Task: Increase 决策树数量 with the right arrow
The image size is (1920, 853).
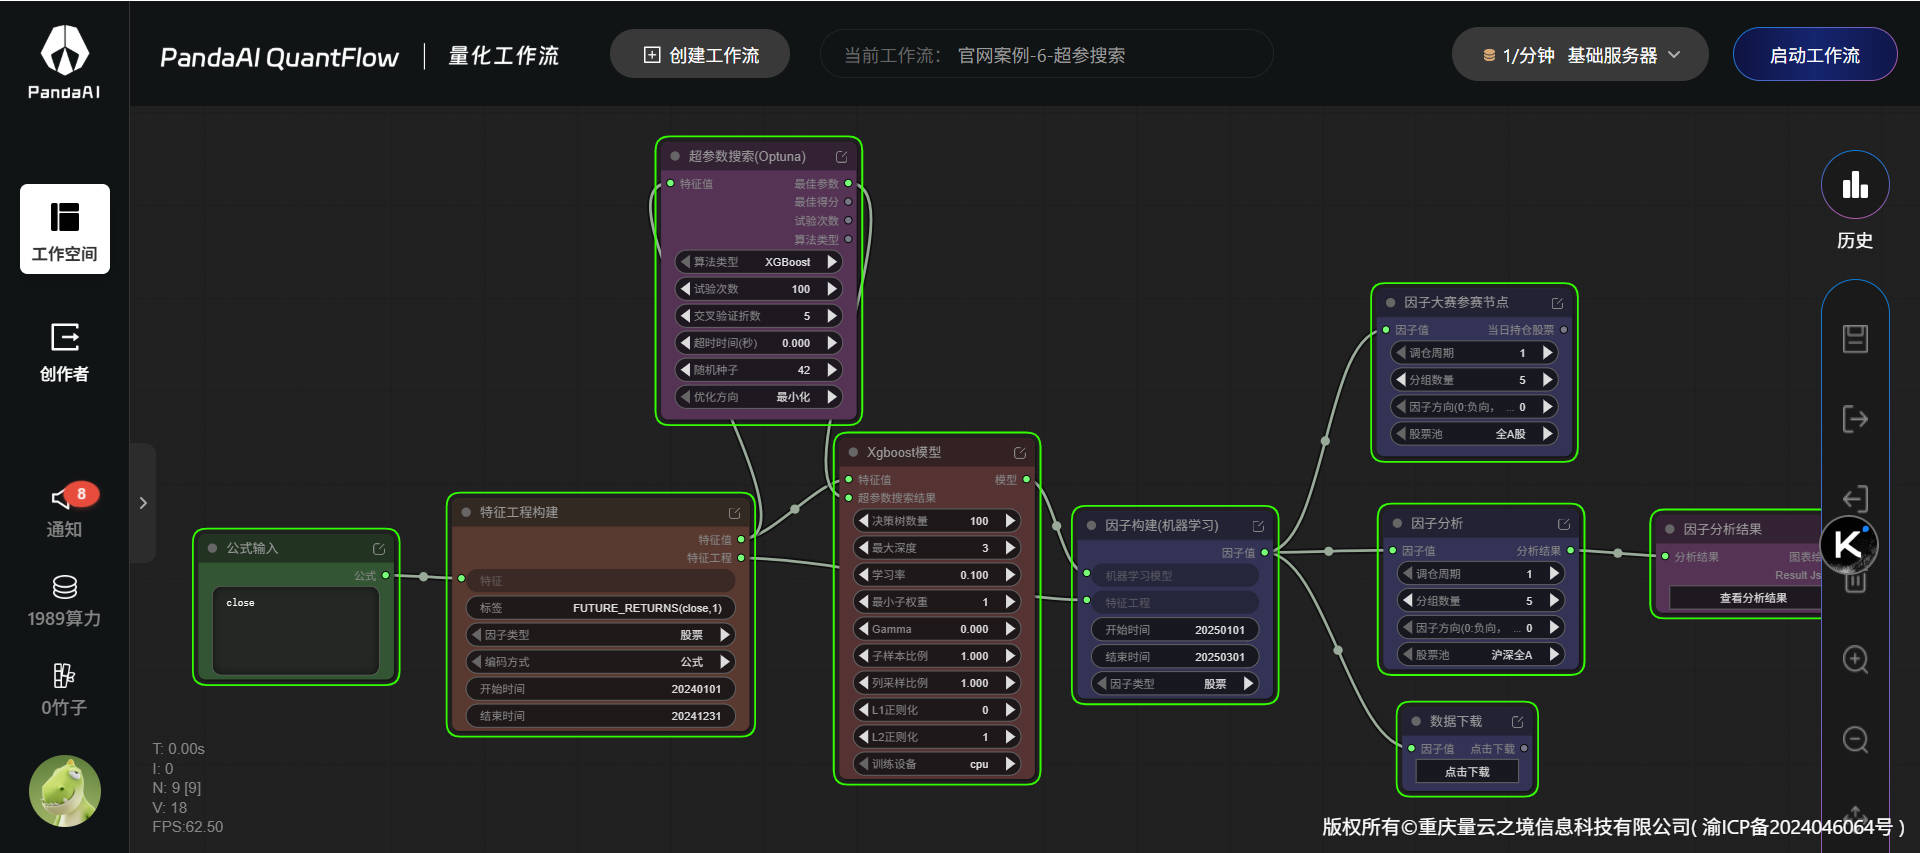Action: pos(1010,521)
